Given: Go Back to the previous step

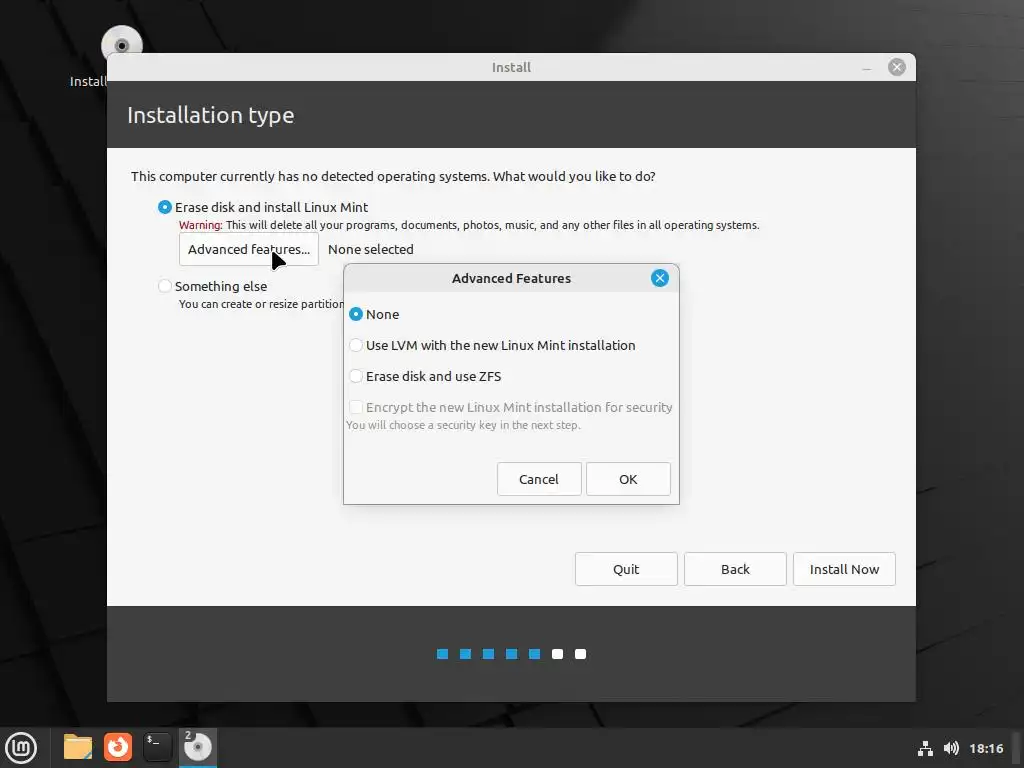Looking at the screenshot, I should (x=735, y=569).
